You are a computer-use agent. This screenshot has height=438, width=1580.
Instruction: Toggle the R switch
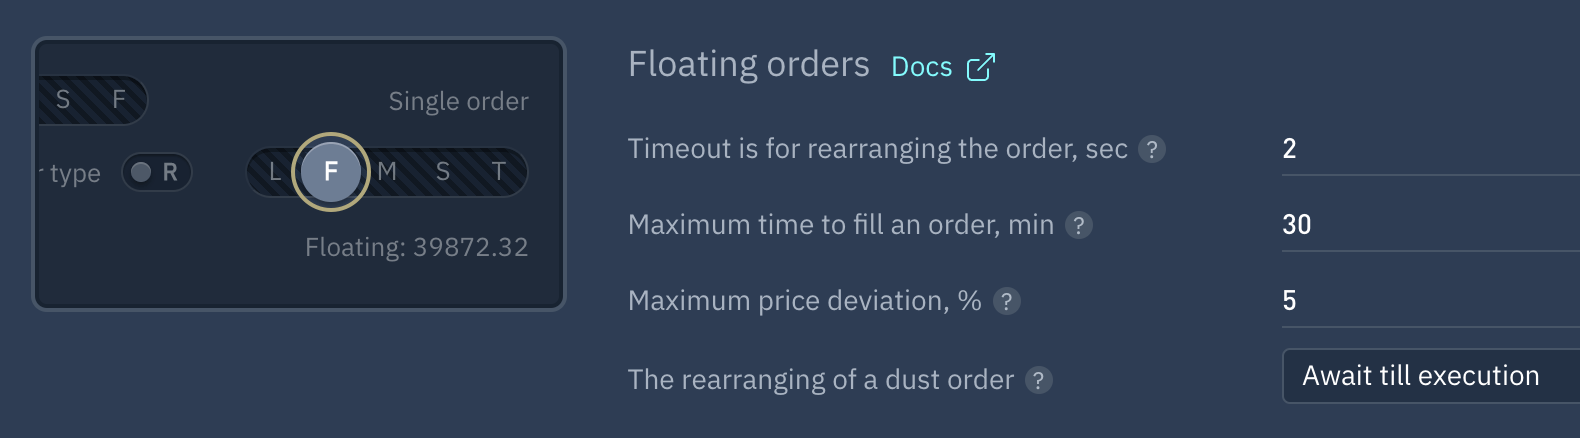(156, 172)
